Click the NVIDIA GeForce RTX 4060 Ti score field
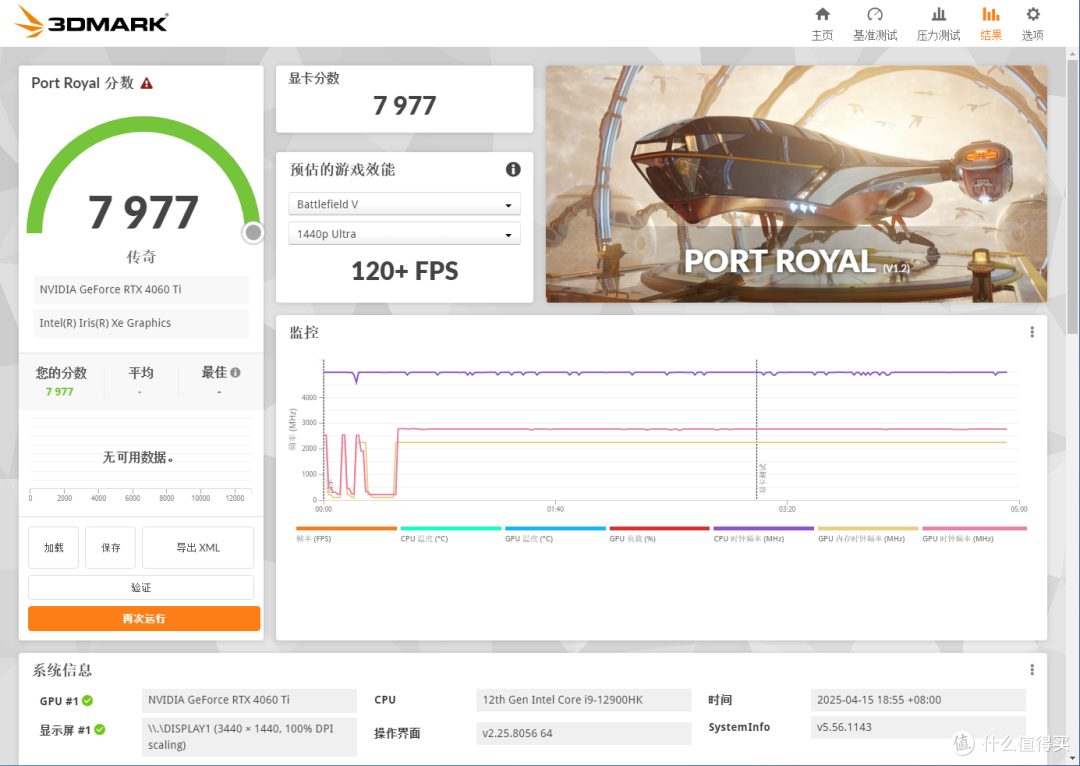This screenshot has height=766, width=1080. (x=141, y=289)
